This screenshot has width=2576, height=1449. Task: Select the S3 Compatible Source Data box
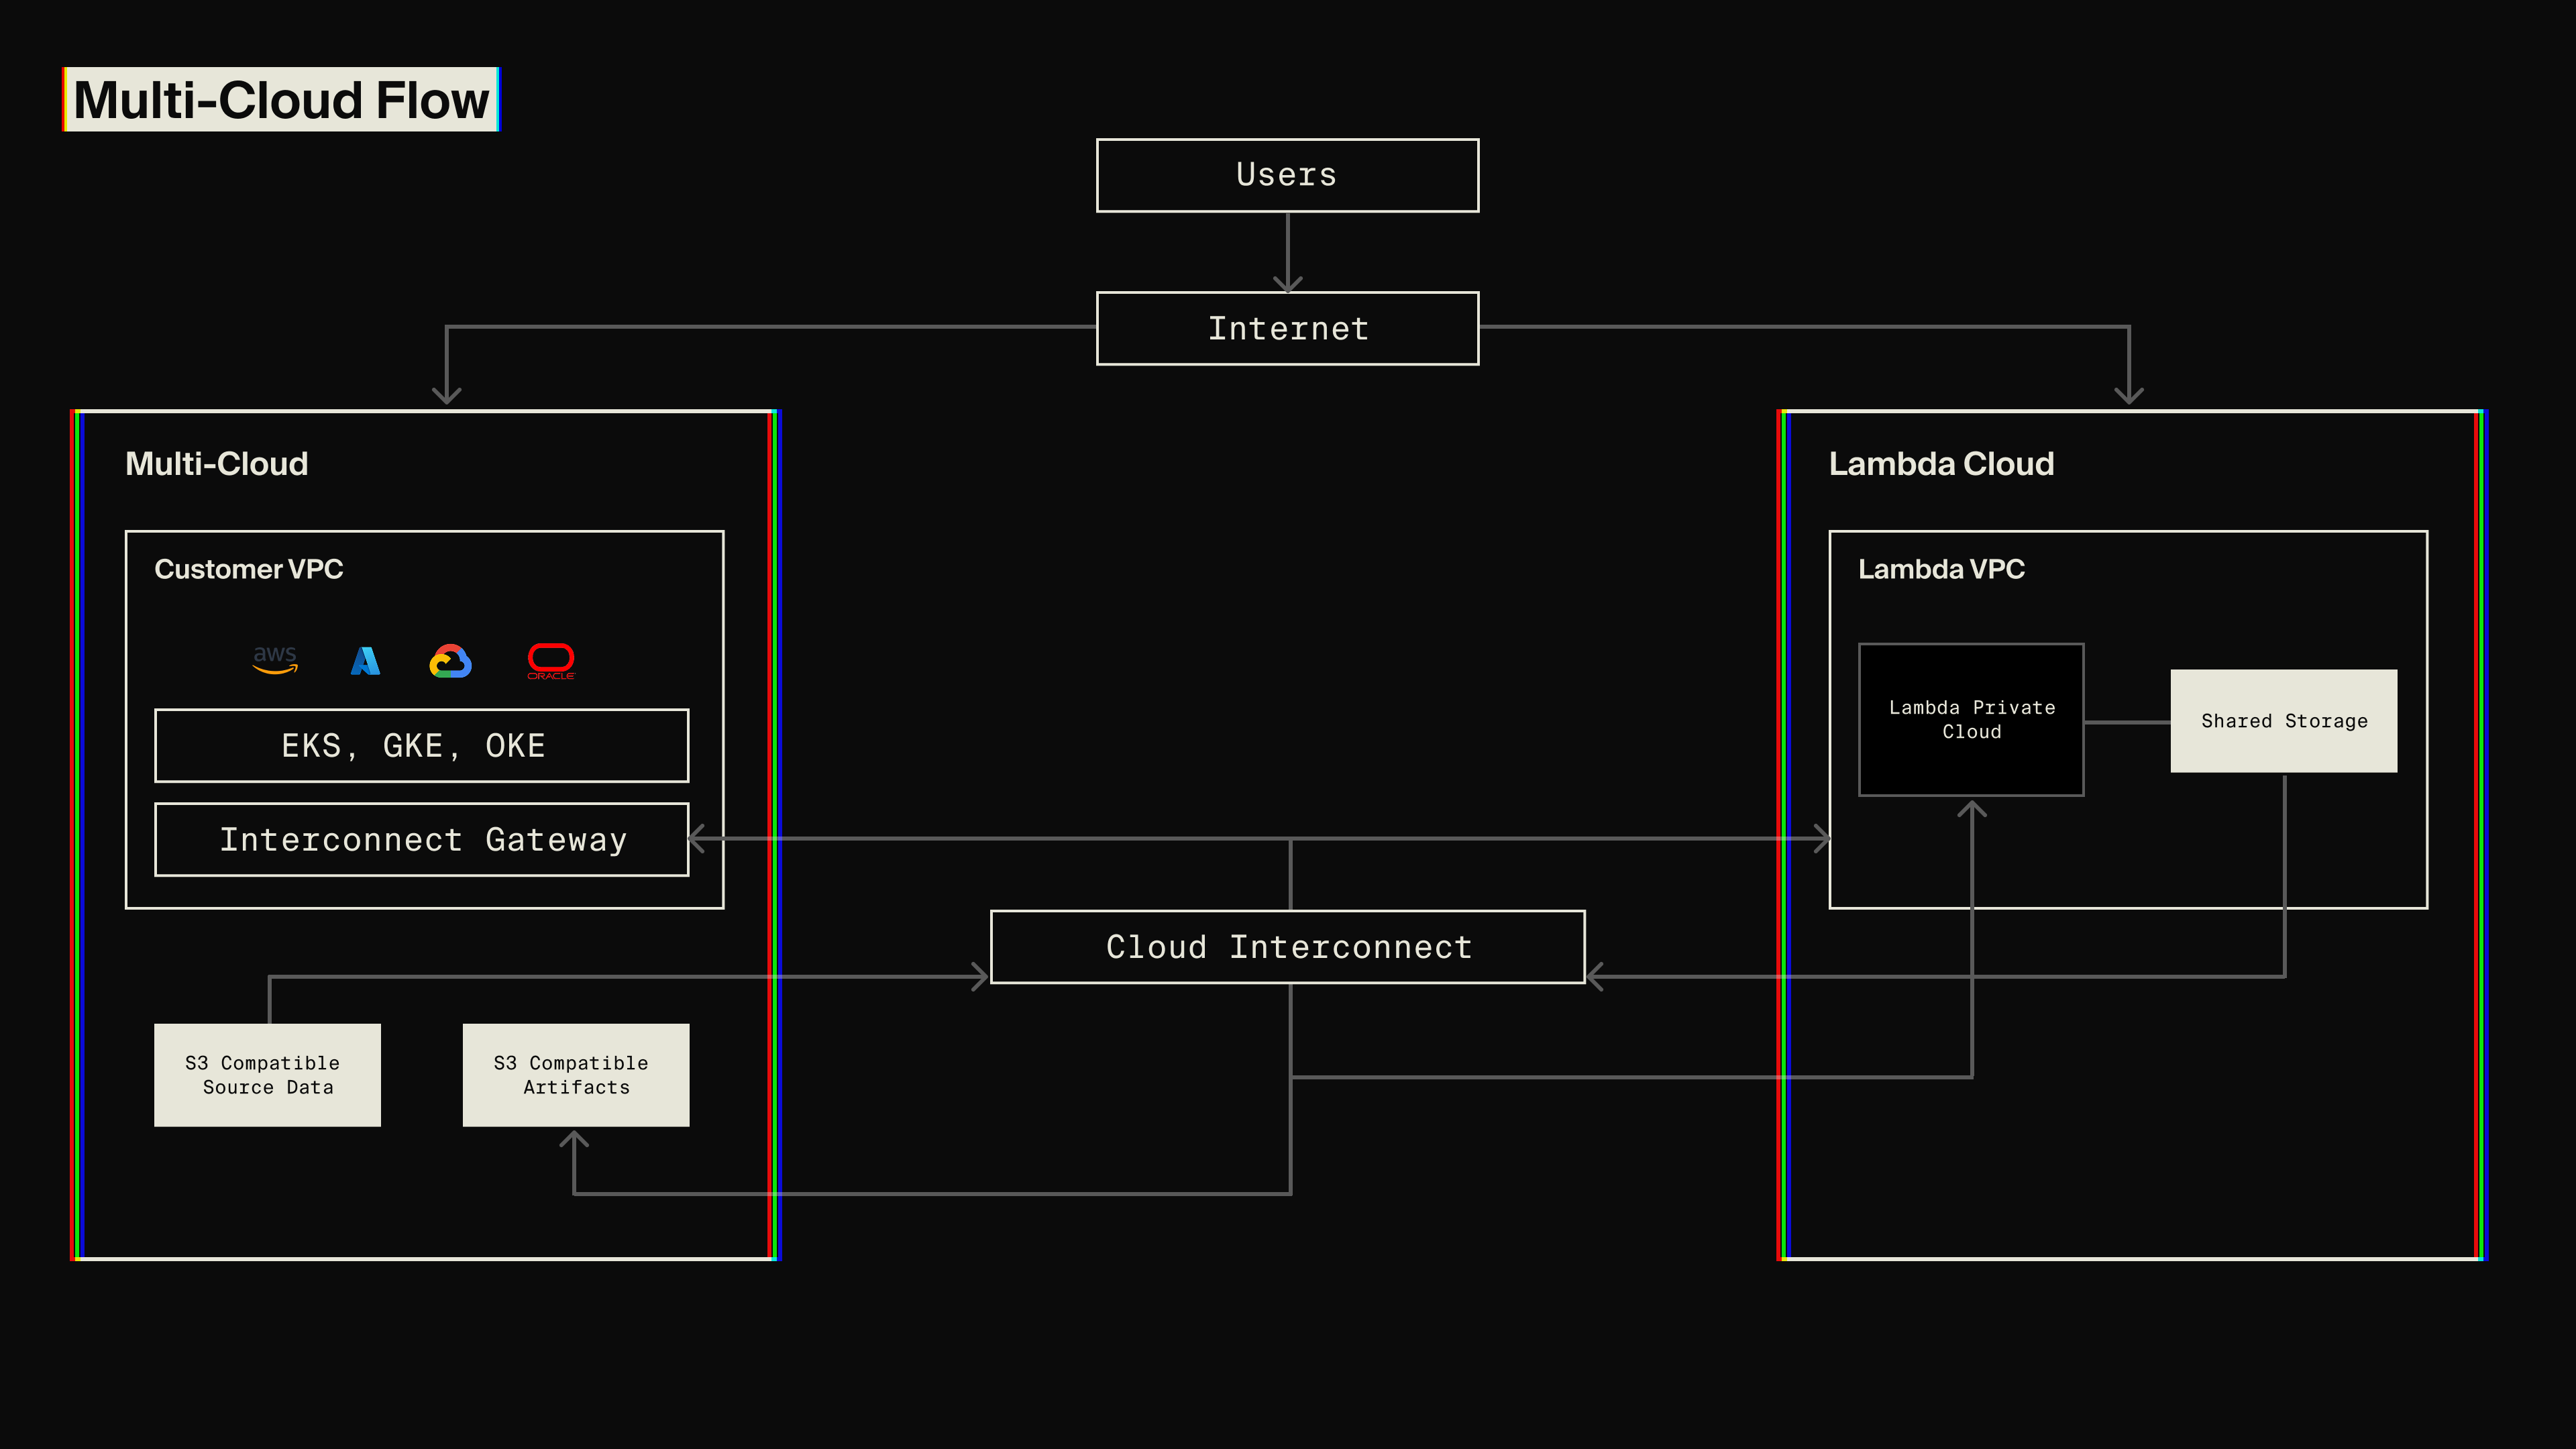pyautogui.click(x=267, y=1075)
